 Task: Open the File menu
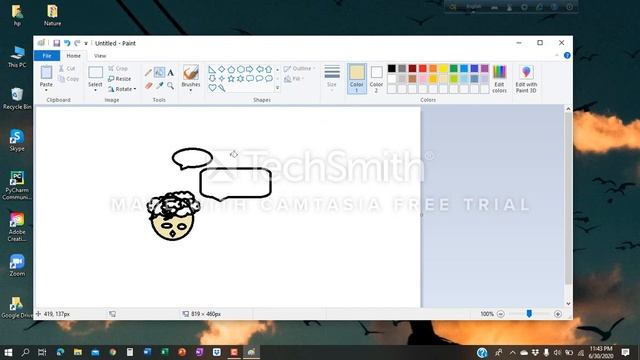click(47, 56)
